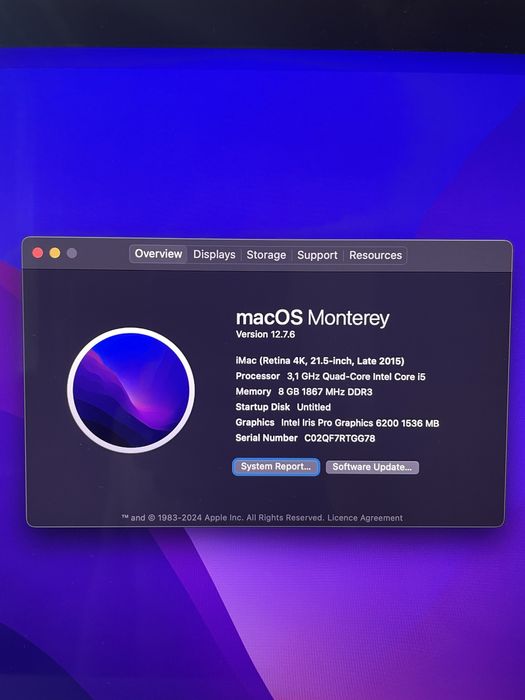Screen dimensions: 525x700
Task: Open Software Update
Action: point(372,467)
